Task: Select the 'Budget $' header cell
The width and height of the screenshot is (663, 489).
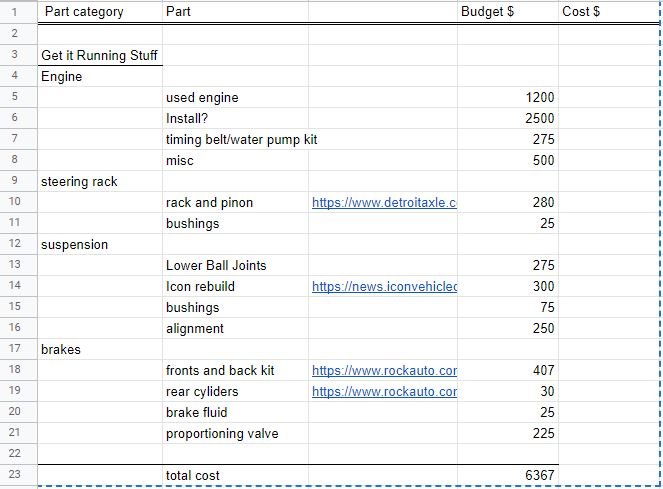Action: coord(508,12)
